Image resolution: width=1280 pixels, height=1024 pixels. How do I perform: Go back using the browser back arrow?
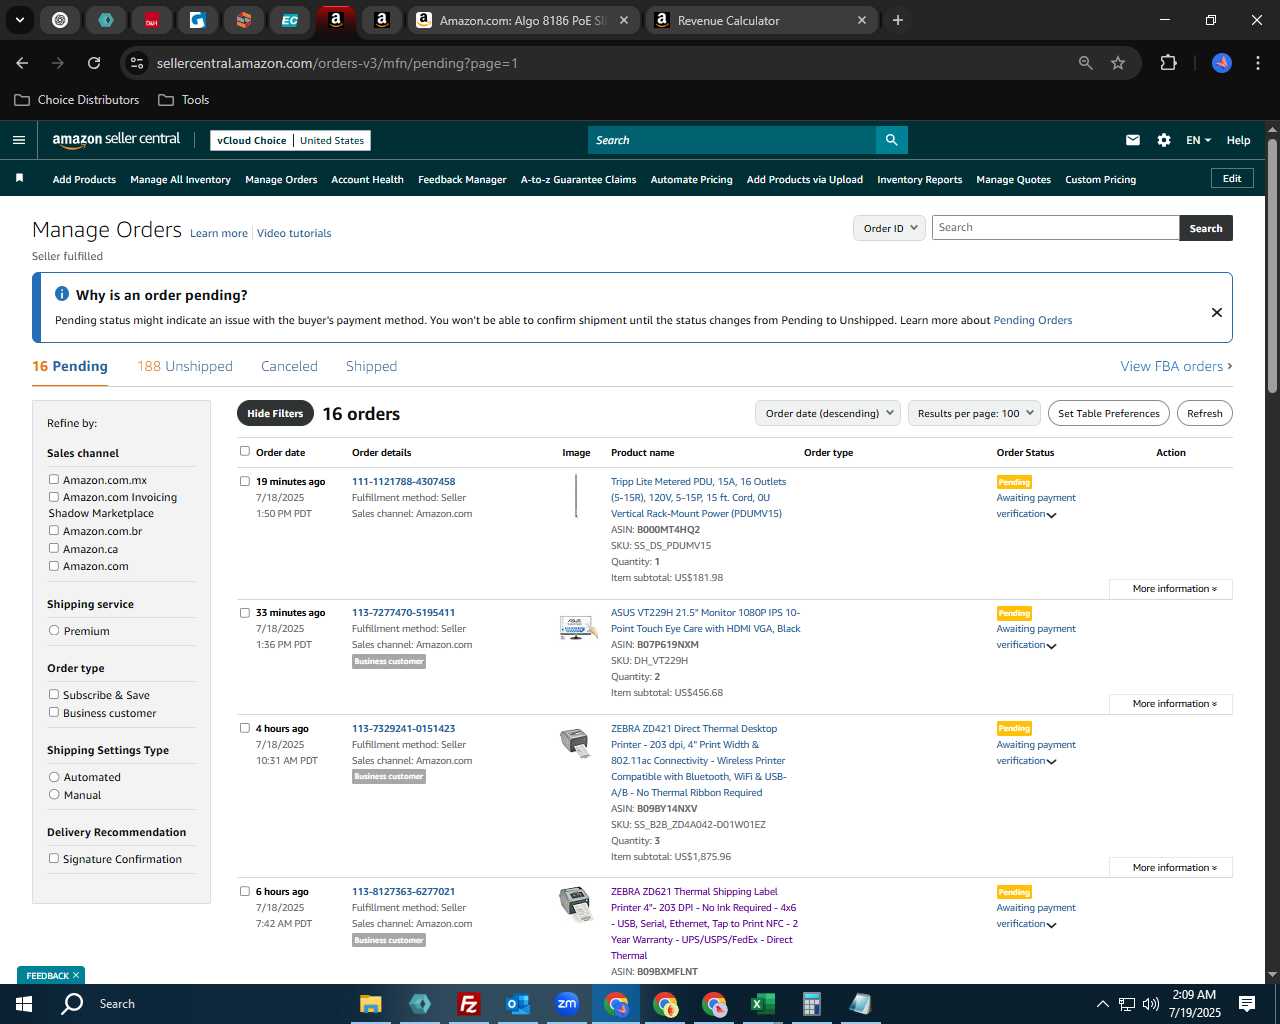click(22, 63)
